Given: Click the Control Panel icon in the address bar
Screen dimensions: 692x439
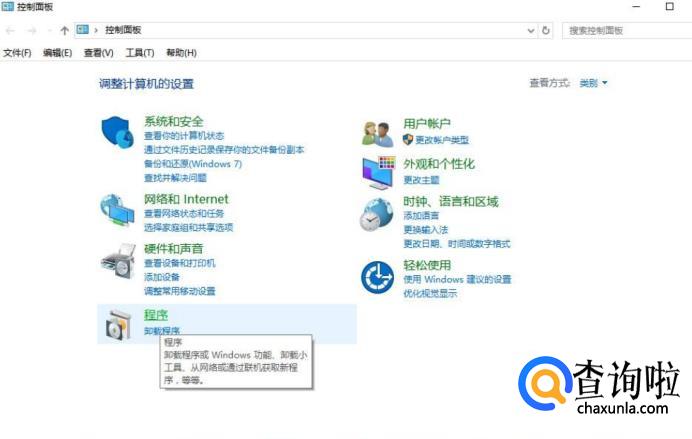Looking at the screenshot, I should tap(83, 30).
